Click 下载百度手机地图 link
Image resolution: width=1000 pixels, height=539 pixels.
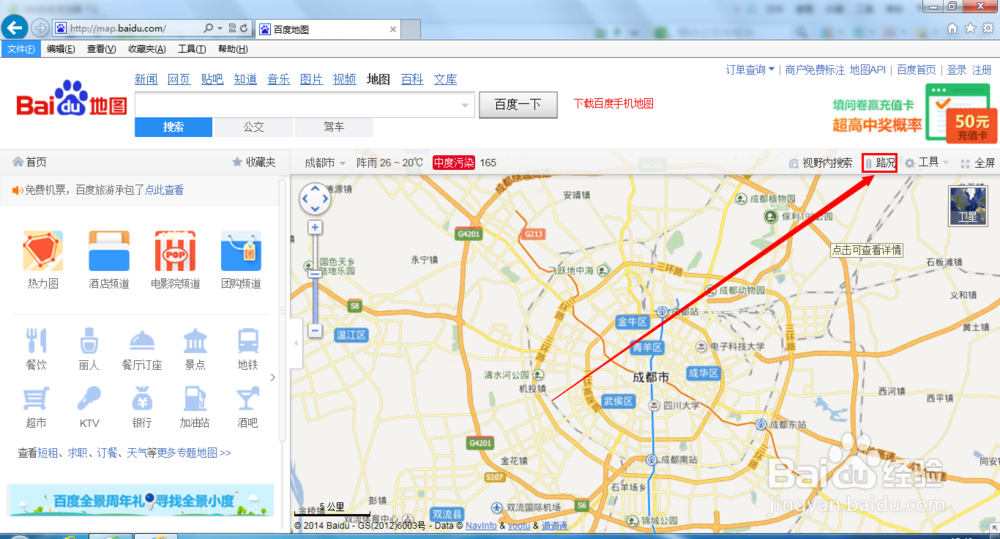coord(614,103)
